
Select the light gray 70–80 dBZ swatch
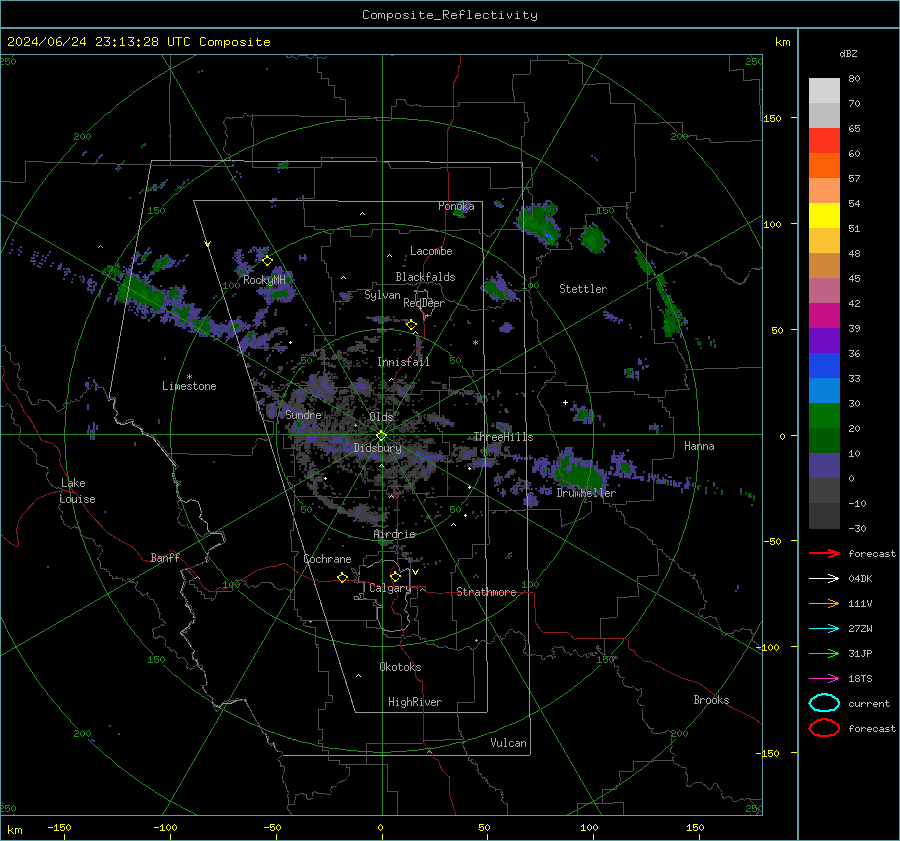point(824,91)
